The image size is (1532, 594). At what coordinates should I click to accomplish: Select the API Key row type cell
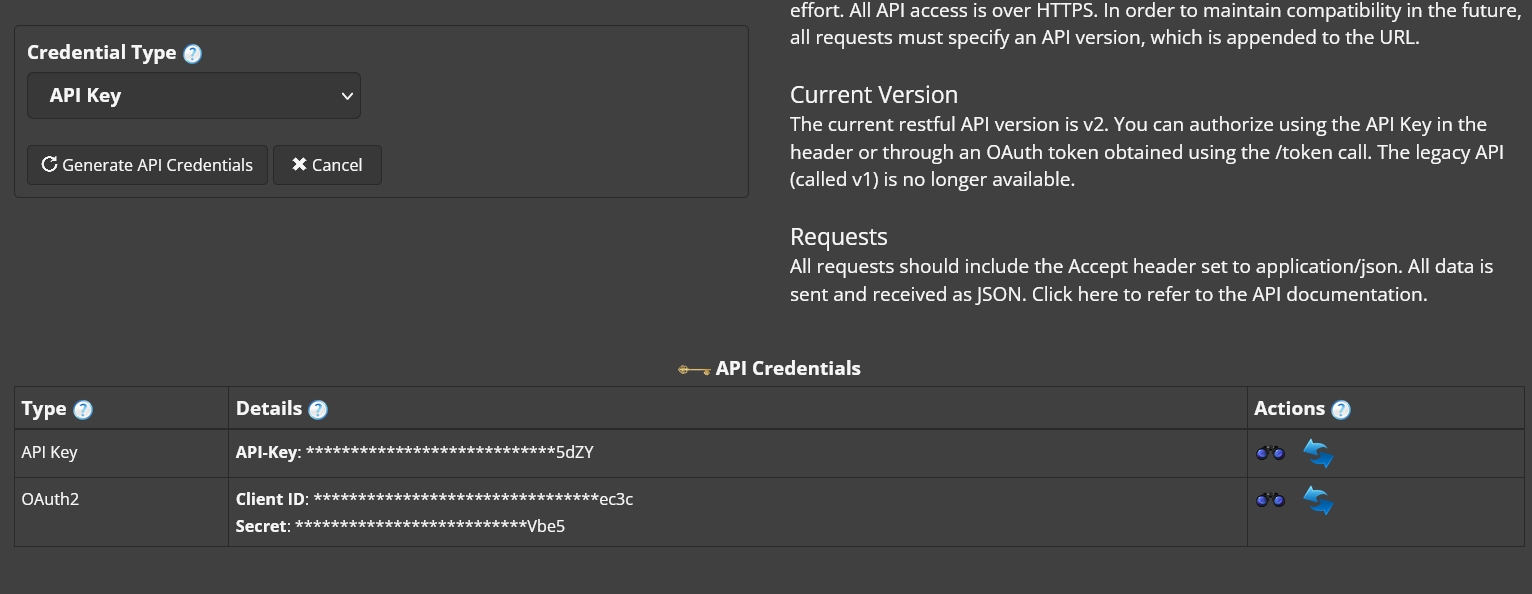coord(121,453)
